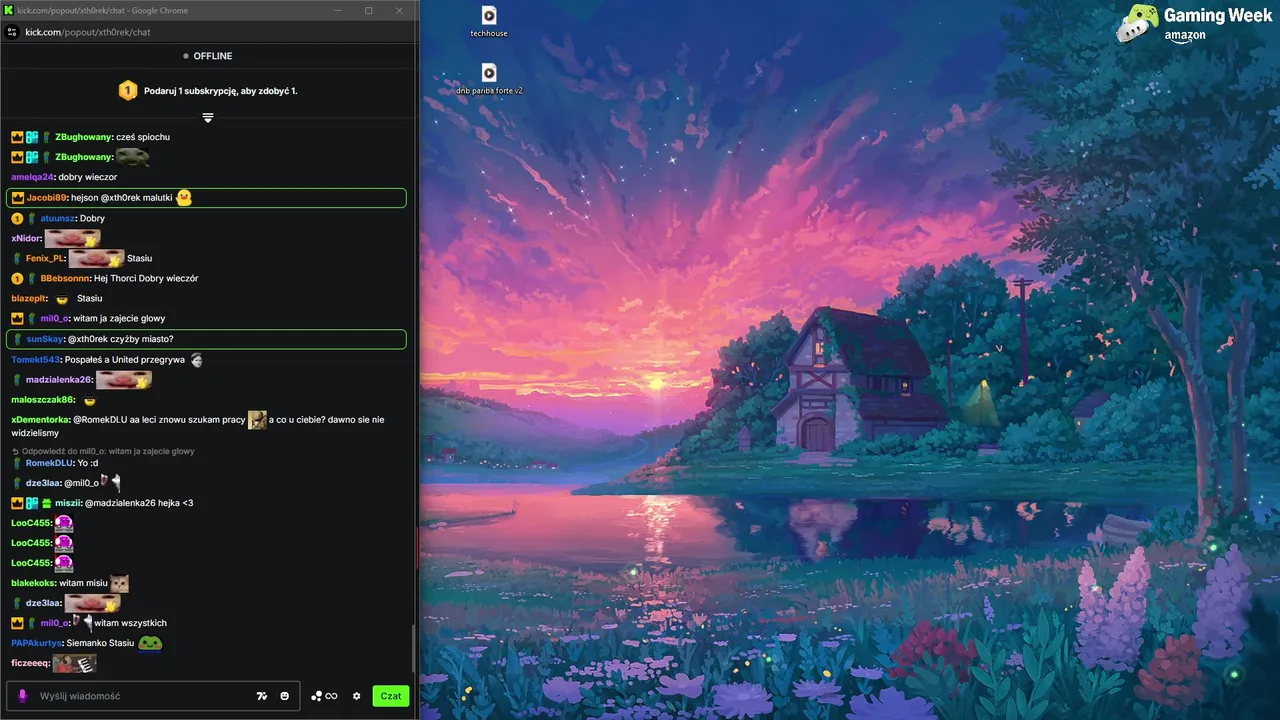Open the techhouse desktop file icon
Image resolution: width=1280 pixels, height=720 pixels.
[489, 21]
